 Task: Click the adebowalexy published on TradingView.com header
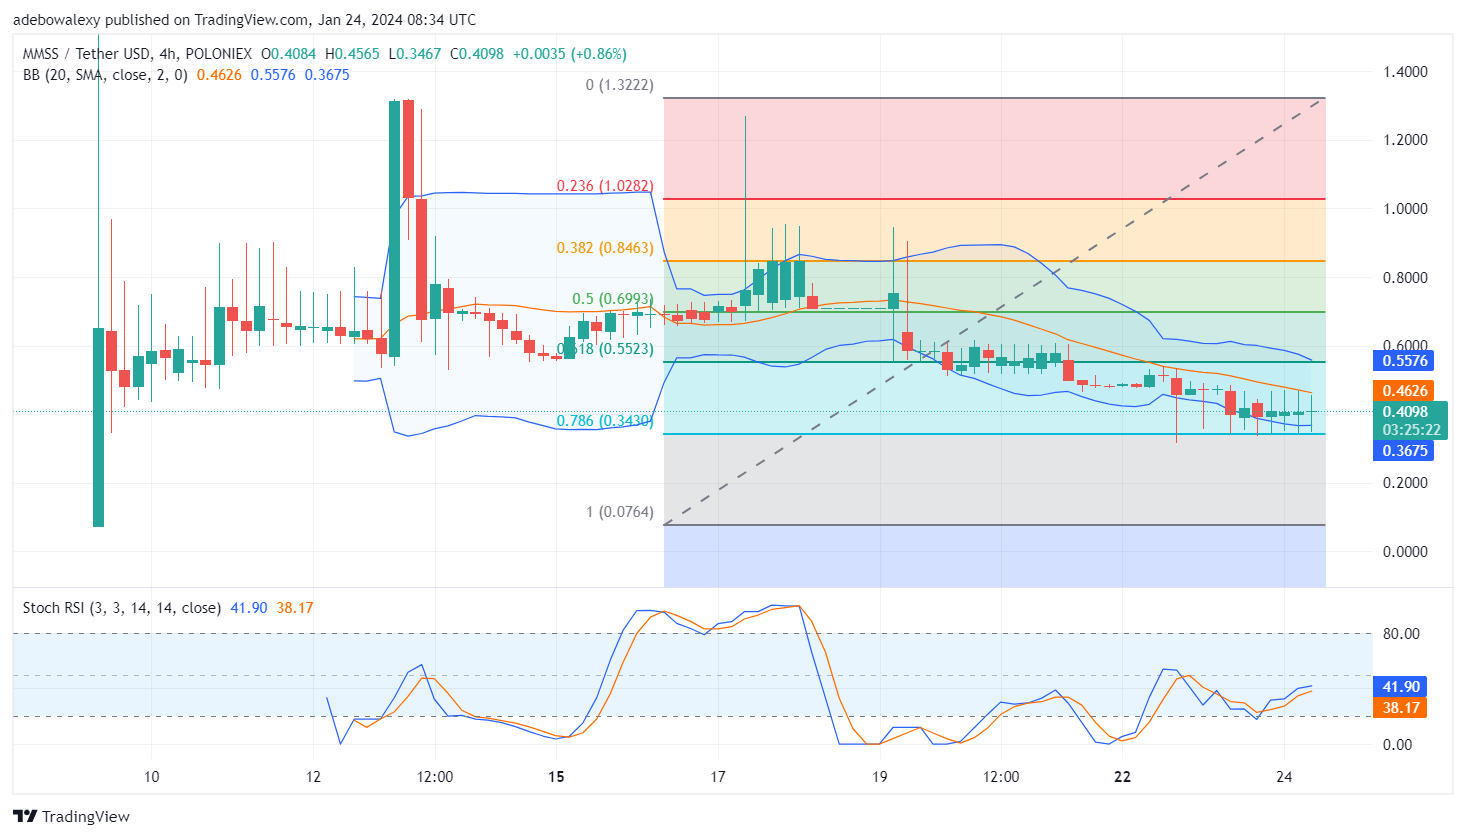244,19
